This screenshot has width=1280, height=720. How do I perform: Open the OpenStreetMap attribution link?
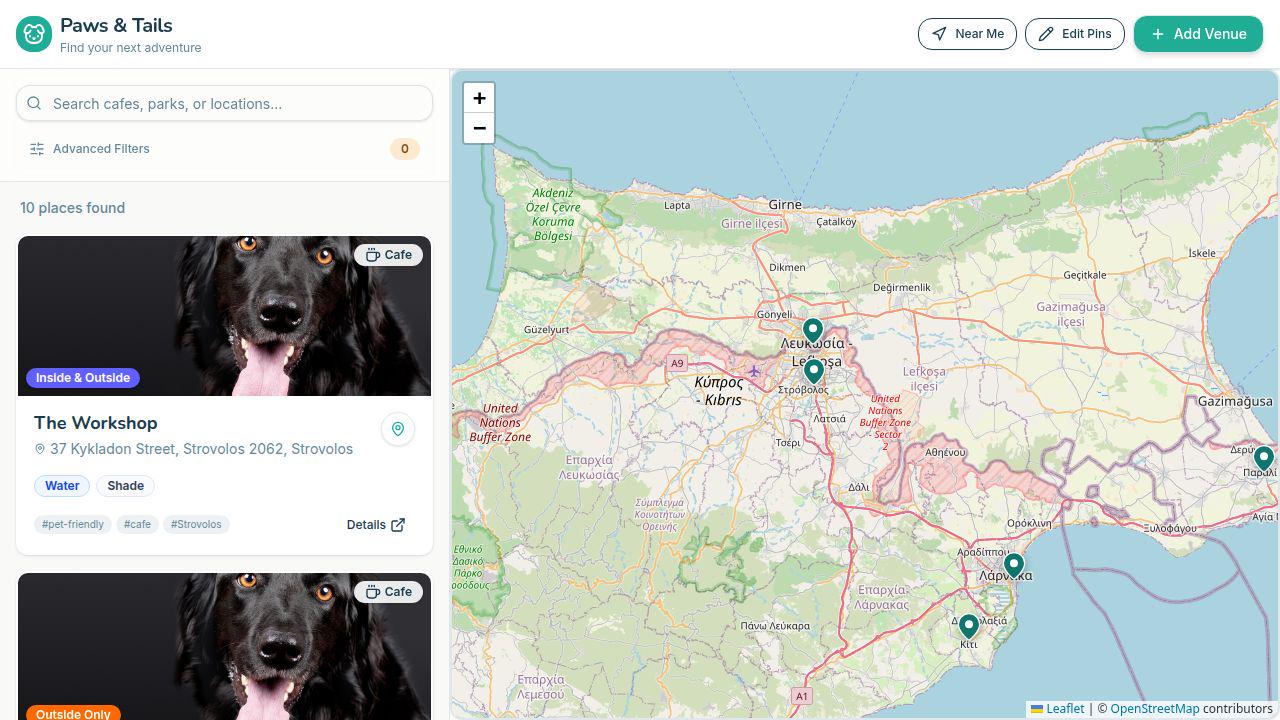[1154, 708]
